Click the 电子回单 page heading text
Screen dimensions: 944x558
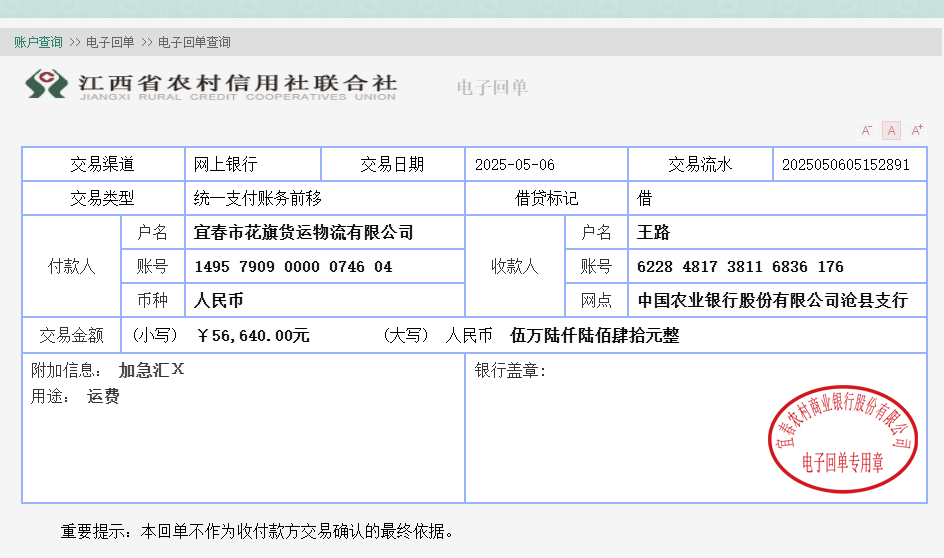coord(492,87)
